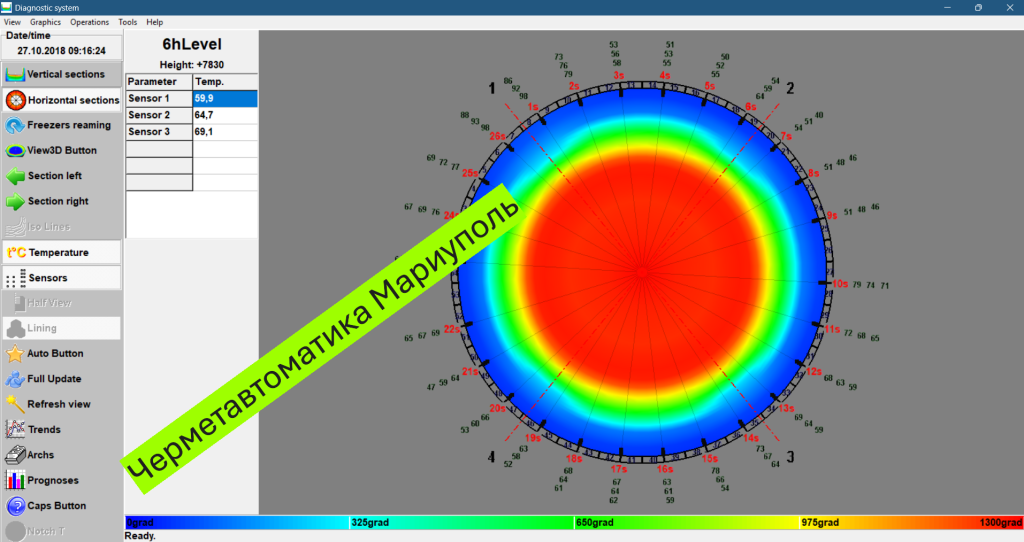
Task: Switch to Vertical sections view
Action: (62, 74)
